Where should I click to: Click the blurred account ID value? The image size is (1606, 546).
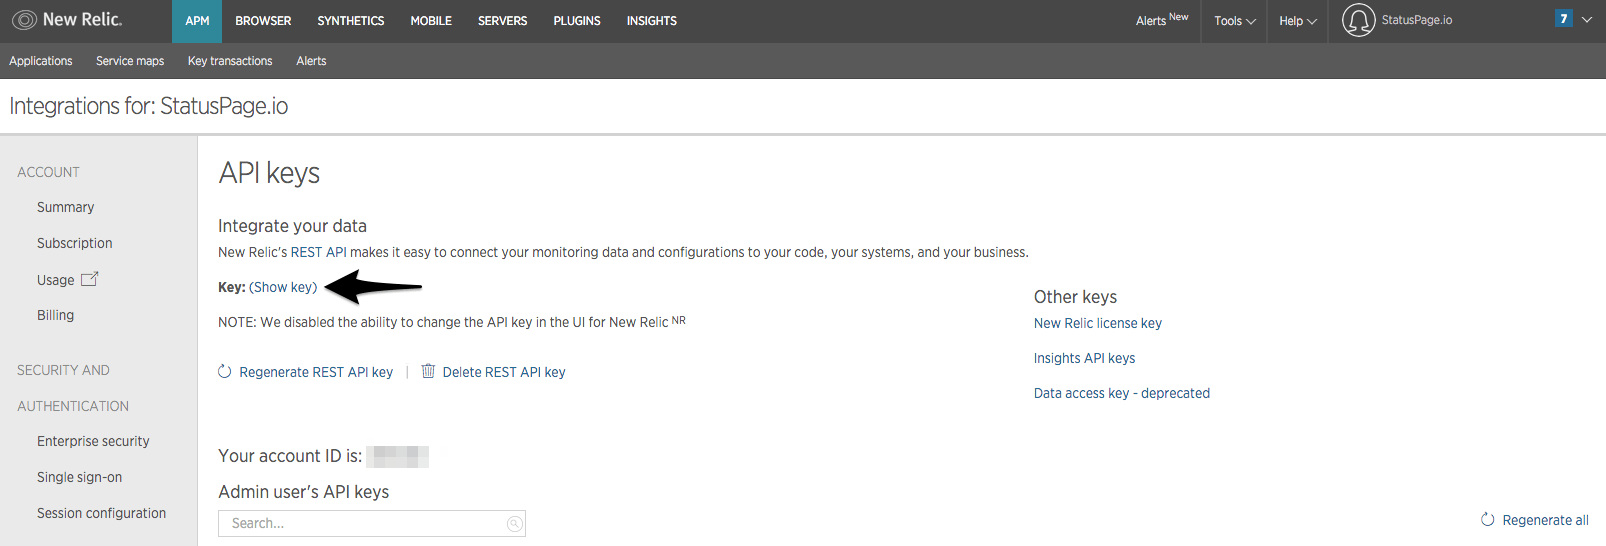(398, 456)
